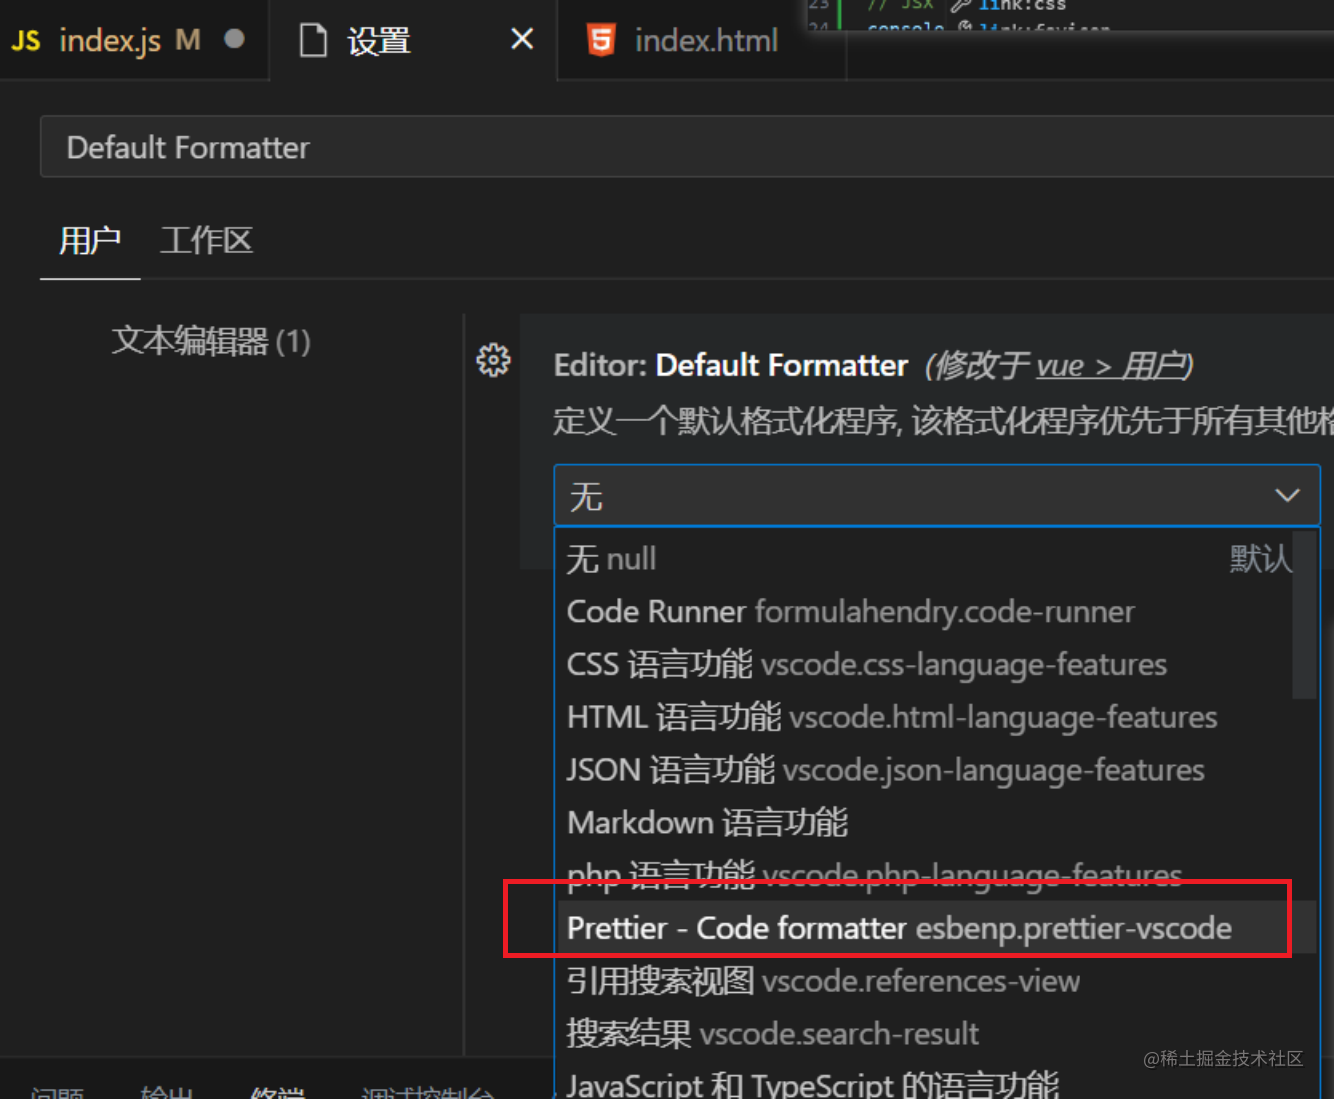Switch to the 设置 tab

coord(412,40)
